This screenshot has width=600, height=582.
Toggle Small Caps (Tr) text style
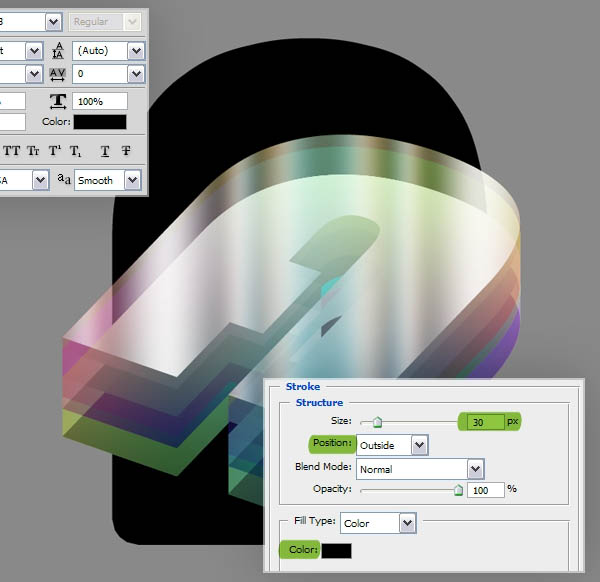(34, 151)
